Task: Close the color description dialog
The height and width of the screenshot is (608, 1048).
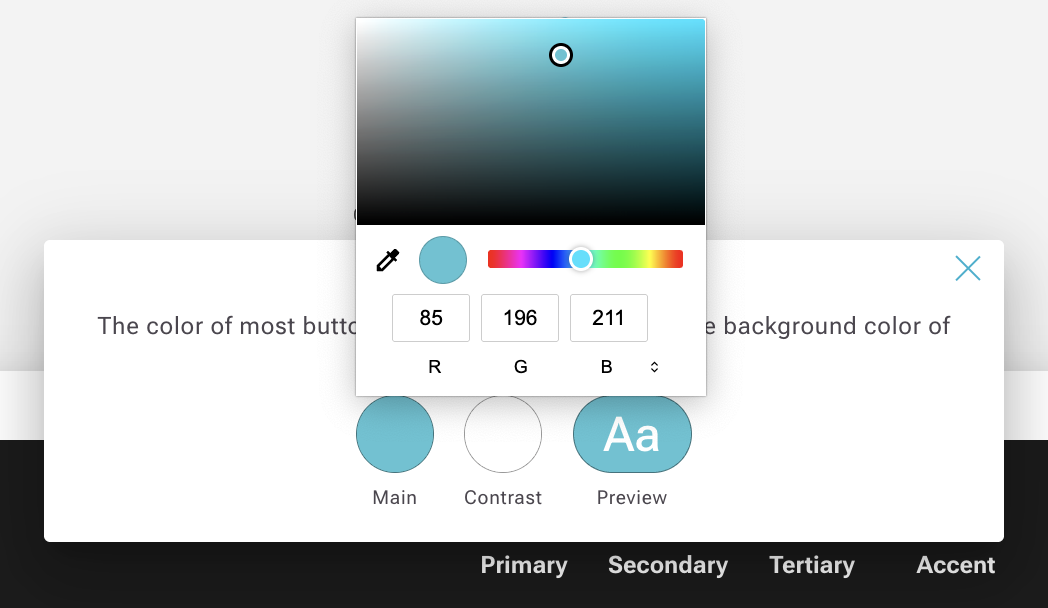Action: point(967,268)
